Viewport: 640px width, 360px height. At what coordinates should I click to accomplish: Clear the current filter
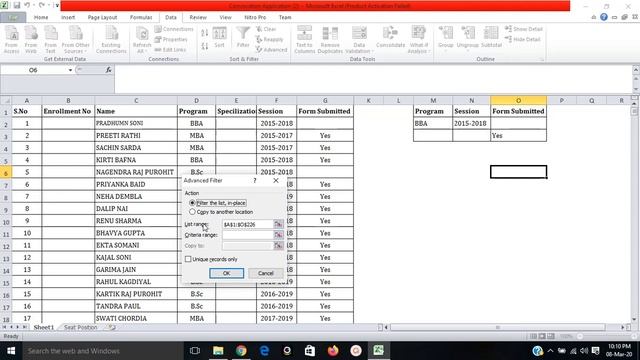(x=266, y=29)
